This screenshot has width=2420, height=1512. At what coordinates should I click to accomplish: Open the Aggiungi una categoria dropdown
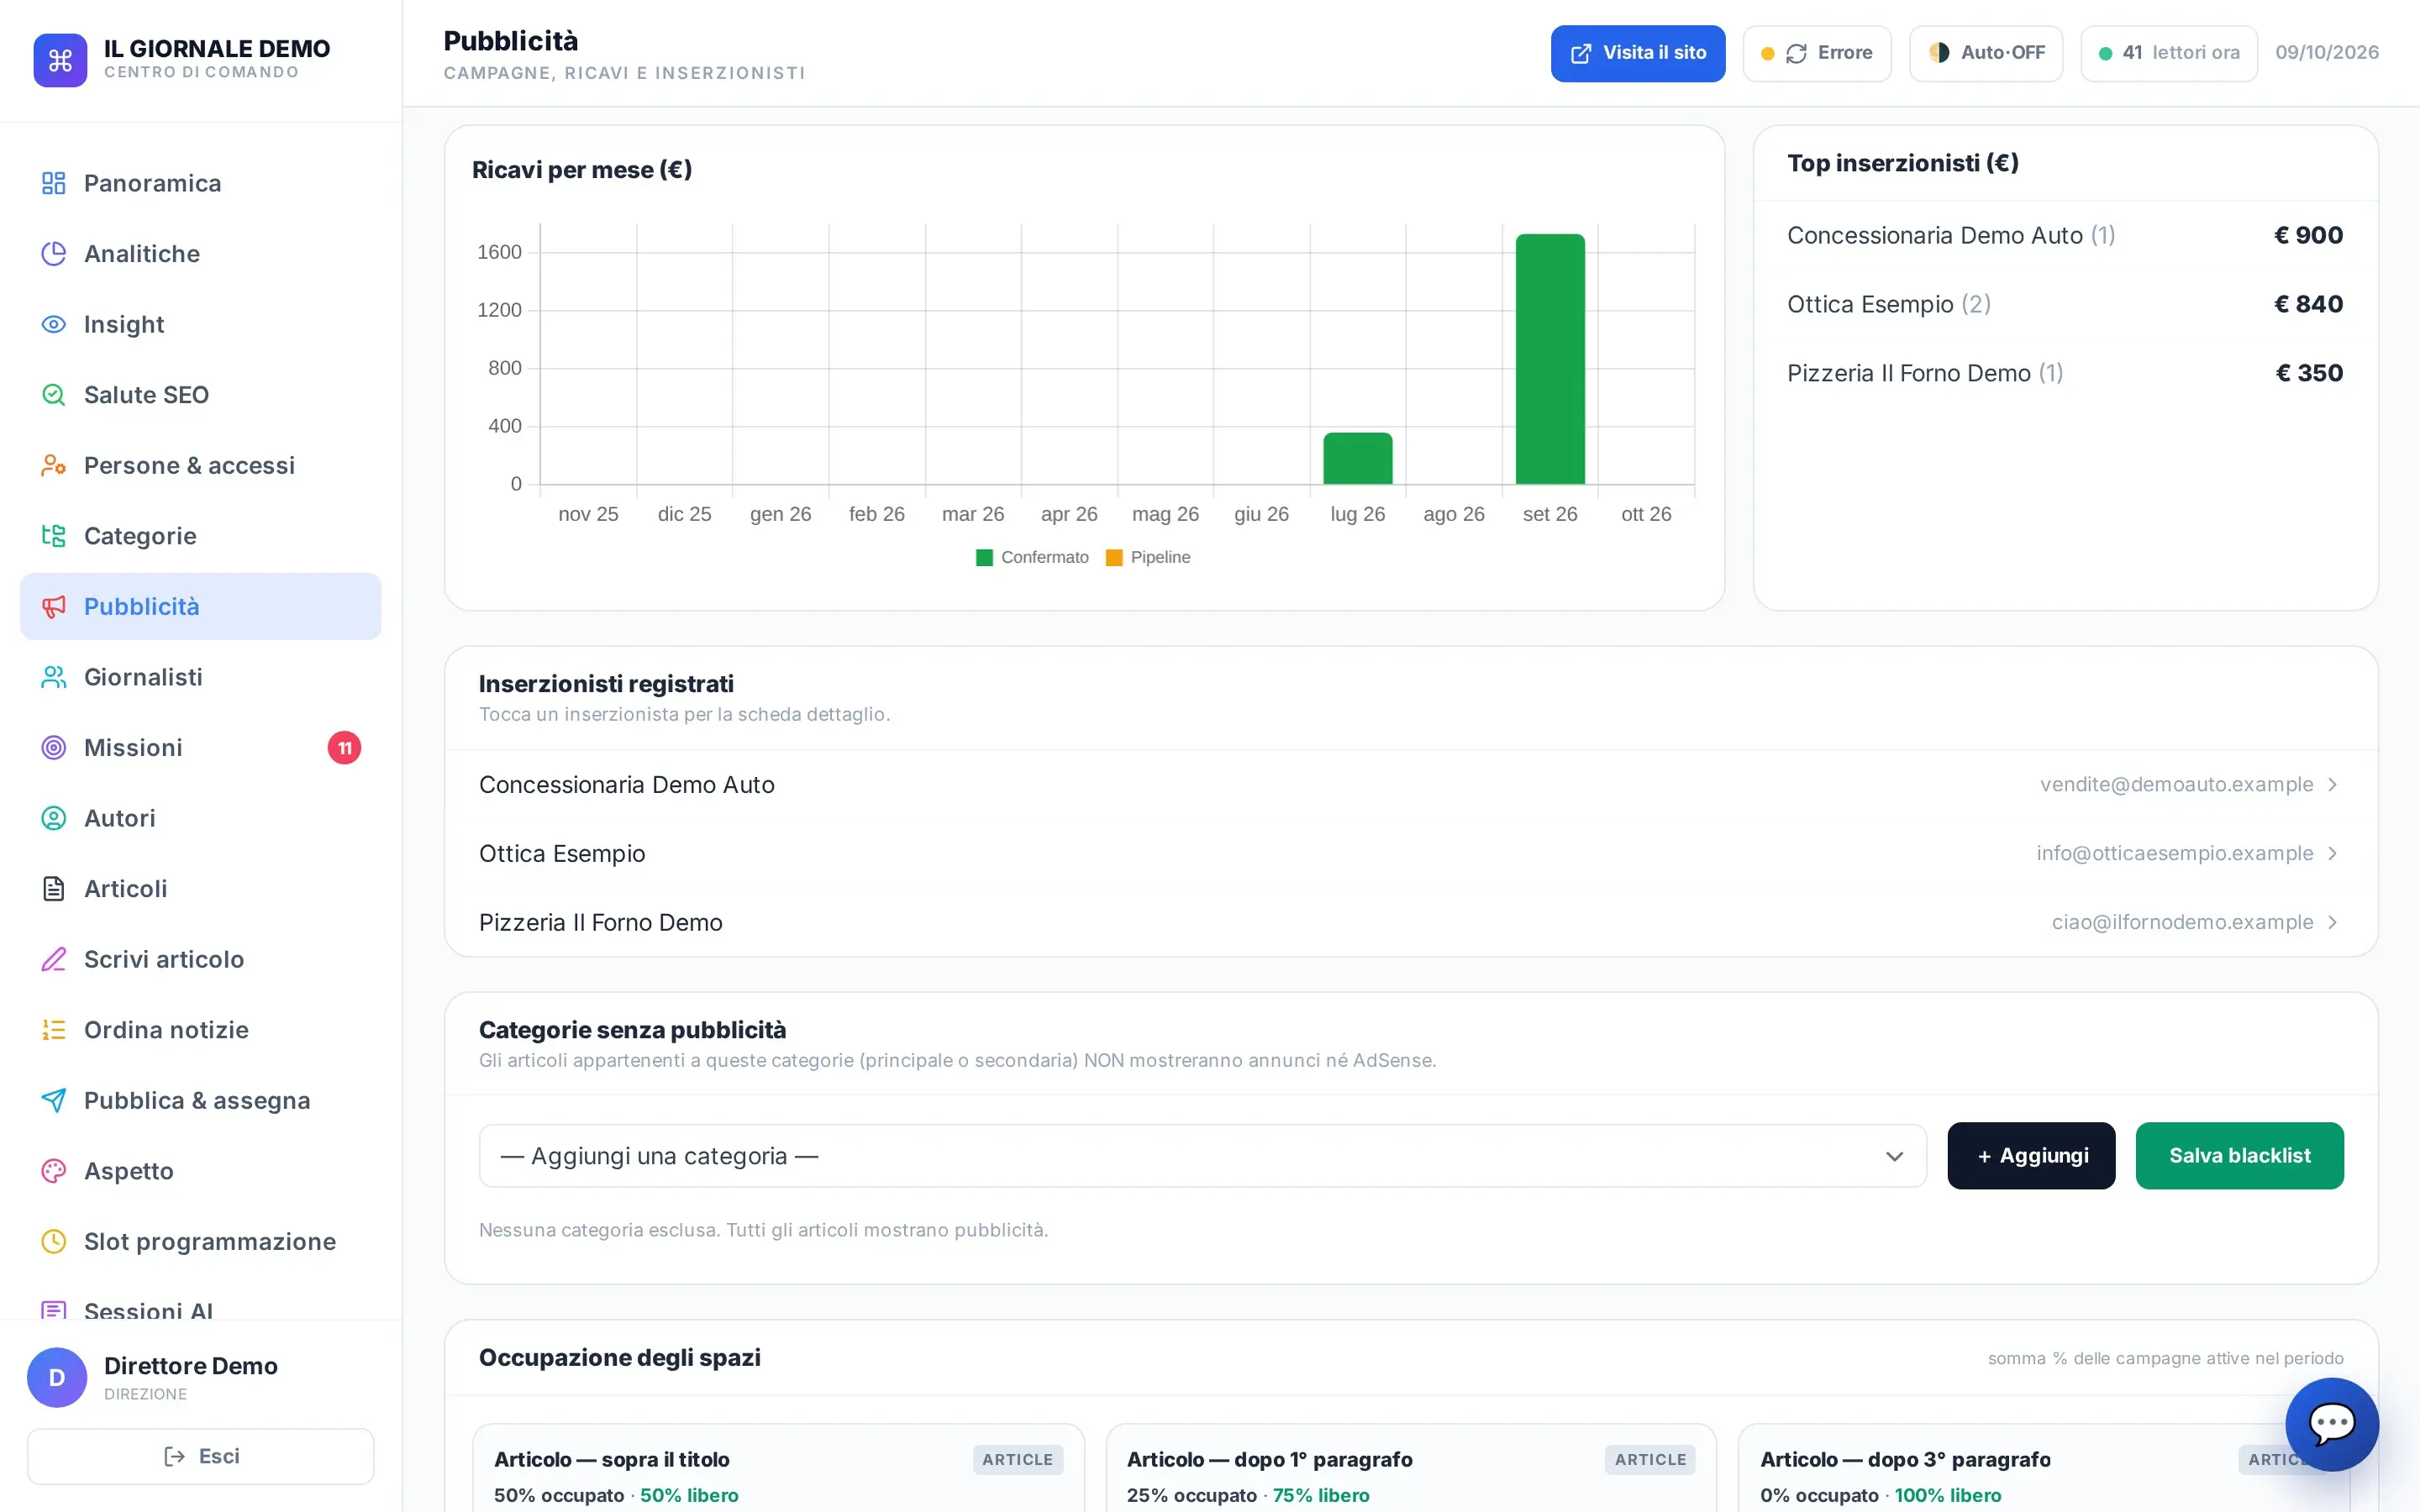(1202, 1156)
